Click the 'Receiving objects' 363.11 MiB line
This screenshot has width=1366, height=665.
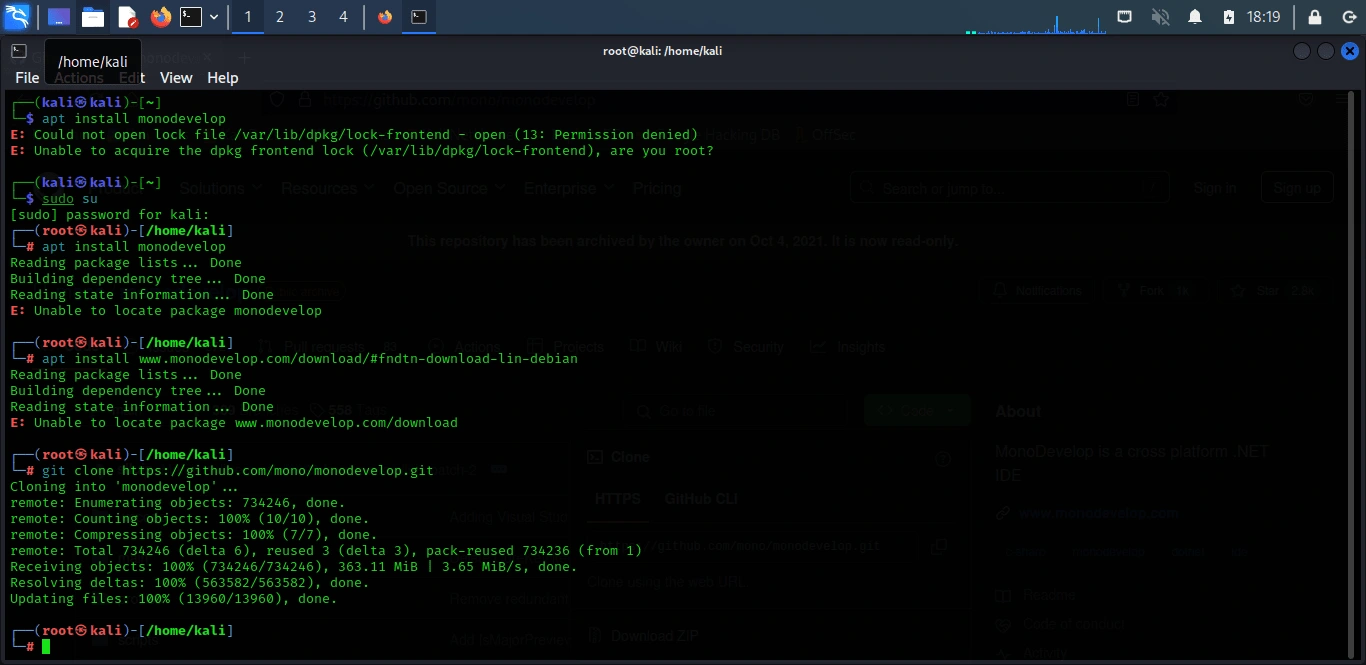tap(294, 567)
